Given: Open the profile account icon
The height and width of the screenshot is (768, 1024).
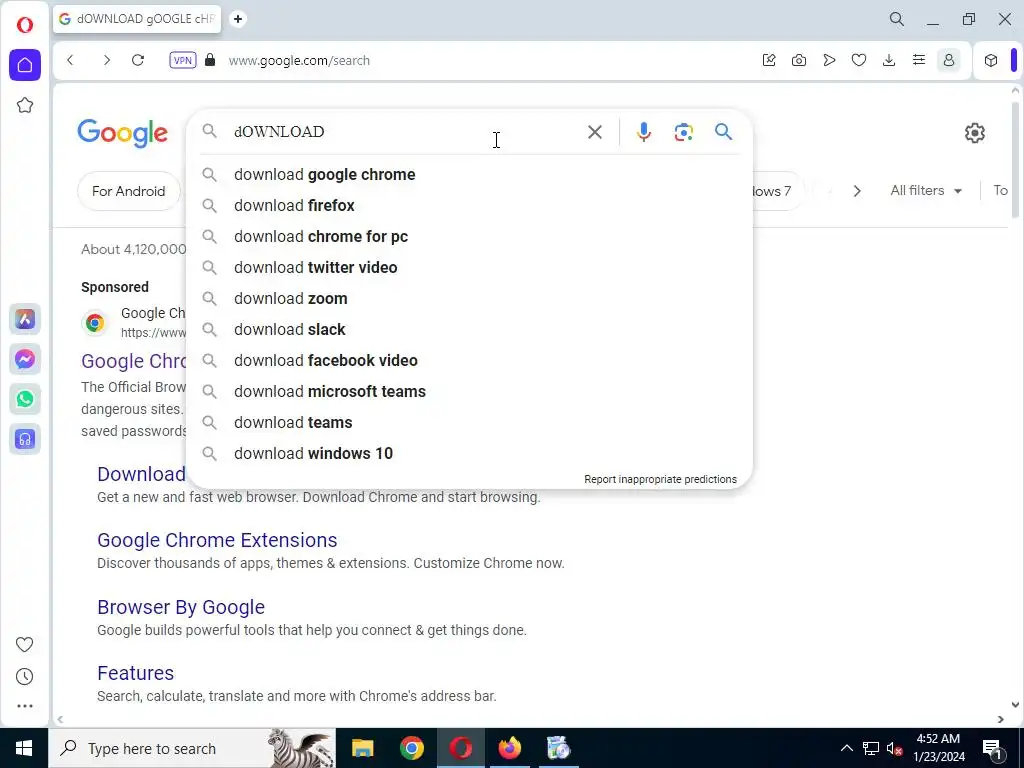Looking at the screenshot, I should tap(949, 60).
